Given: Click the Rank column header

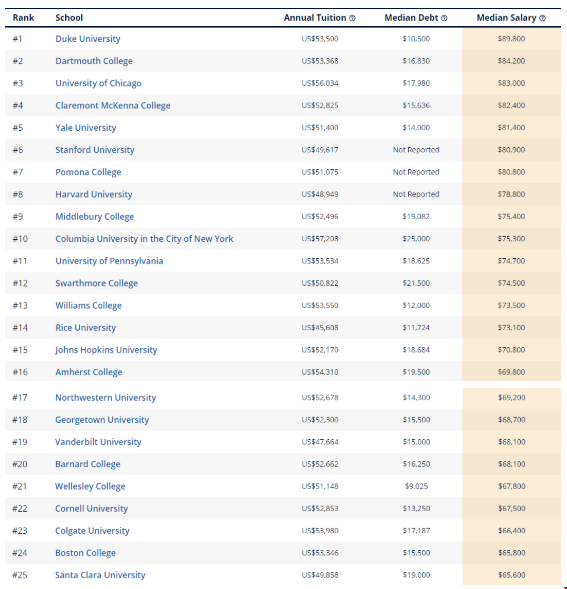Looking at the screenshot, I should pyautogui.click(x=23, y=18).
